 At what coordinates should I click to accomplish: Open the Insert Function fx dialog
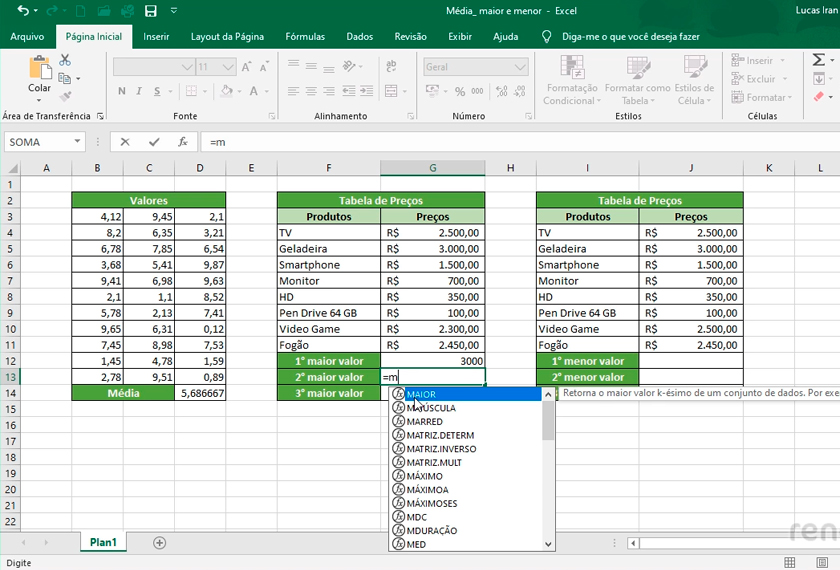click(x=182, y=142)
